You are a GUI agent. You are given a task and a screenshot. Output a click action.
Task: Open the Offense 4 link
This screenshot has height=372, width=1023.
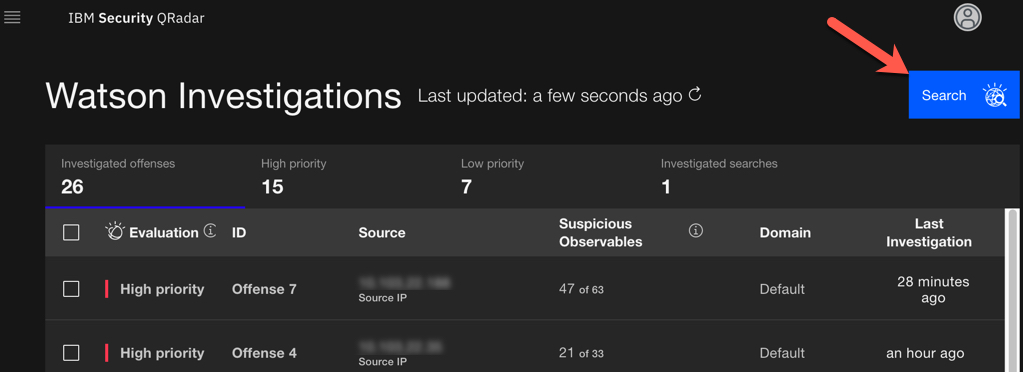point(264,353)
